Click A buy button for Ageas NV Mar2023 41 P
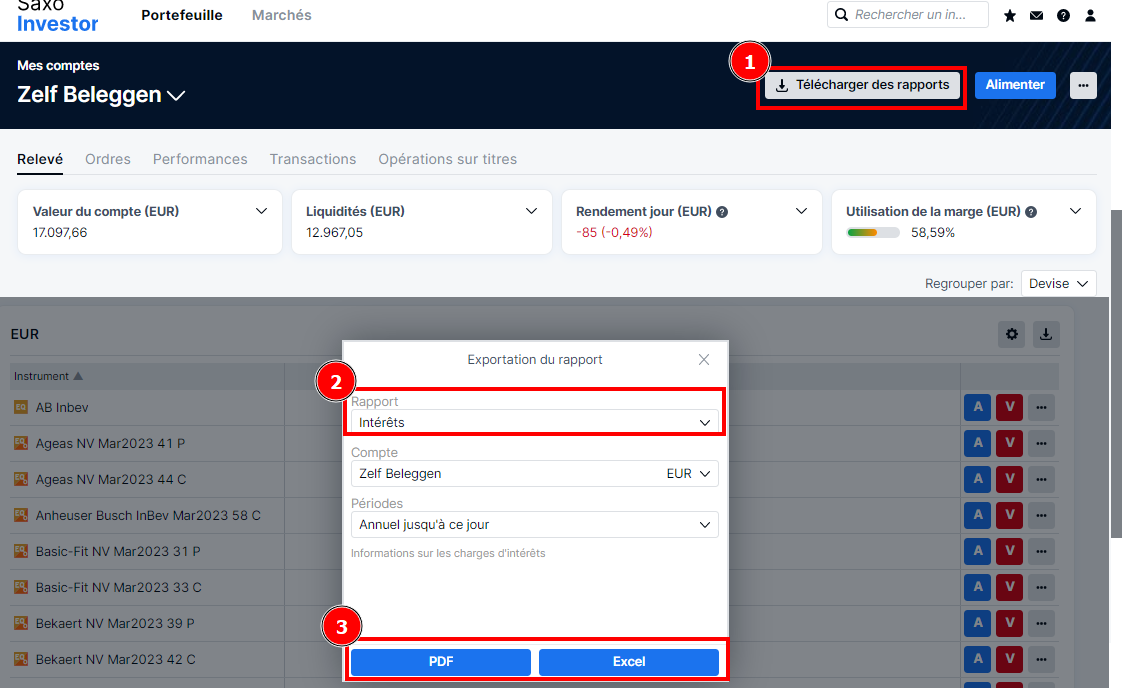The image size is (1122, 691). tap(977, 443)
